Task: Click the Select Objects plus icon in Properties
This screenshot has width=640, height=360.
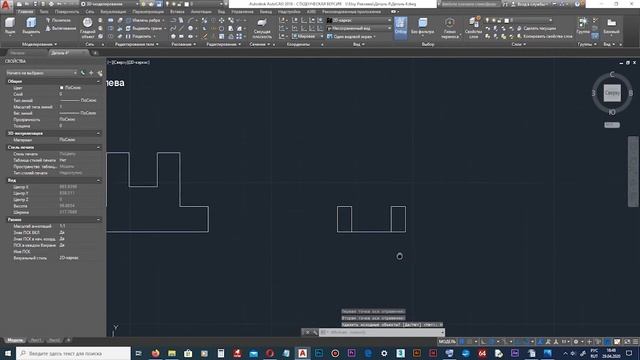Action: tap(91, 73)
